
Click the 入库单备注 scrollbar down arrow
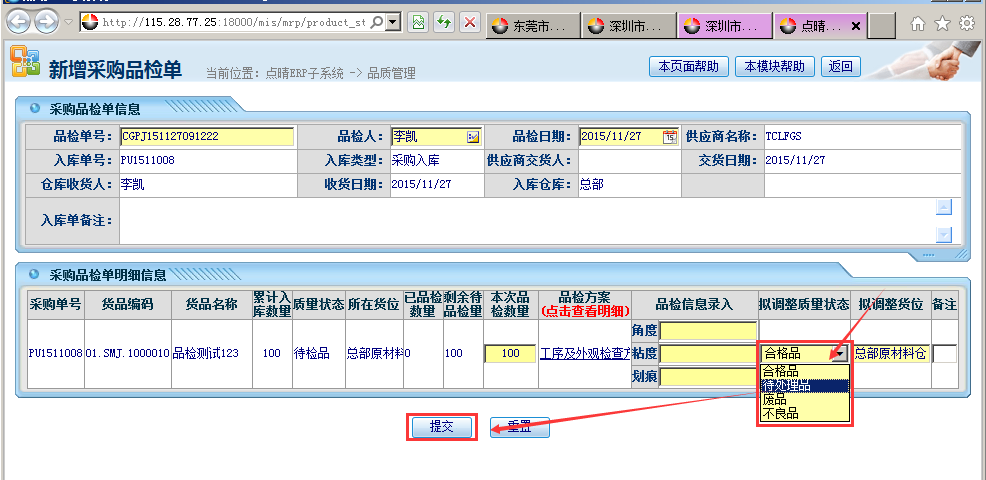[943, 235]
